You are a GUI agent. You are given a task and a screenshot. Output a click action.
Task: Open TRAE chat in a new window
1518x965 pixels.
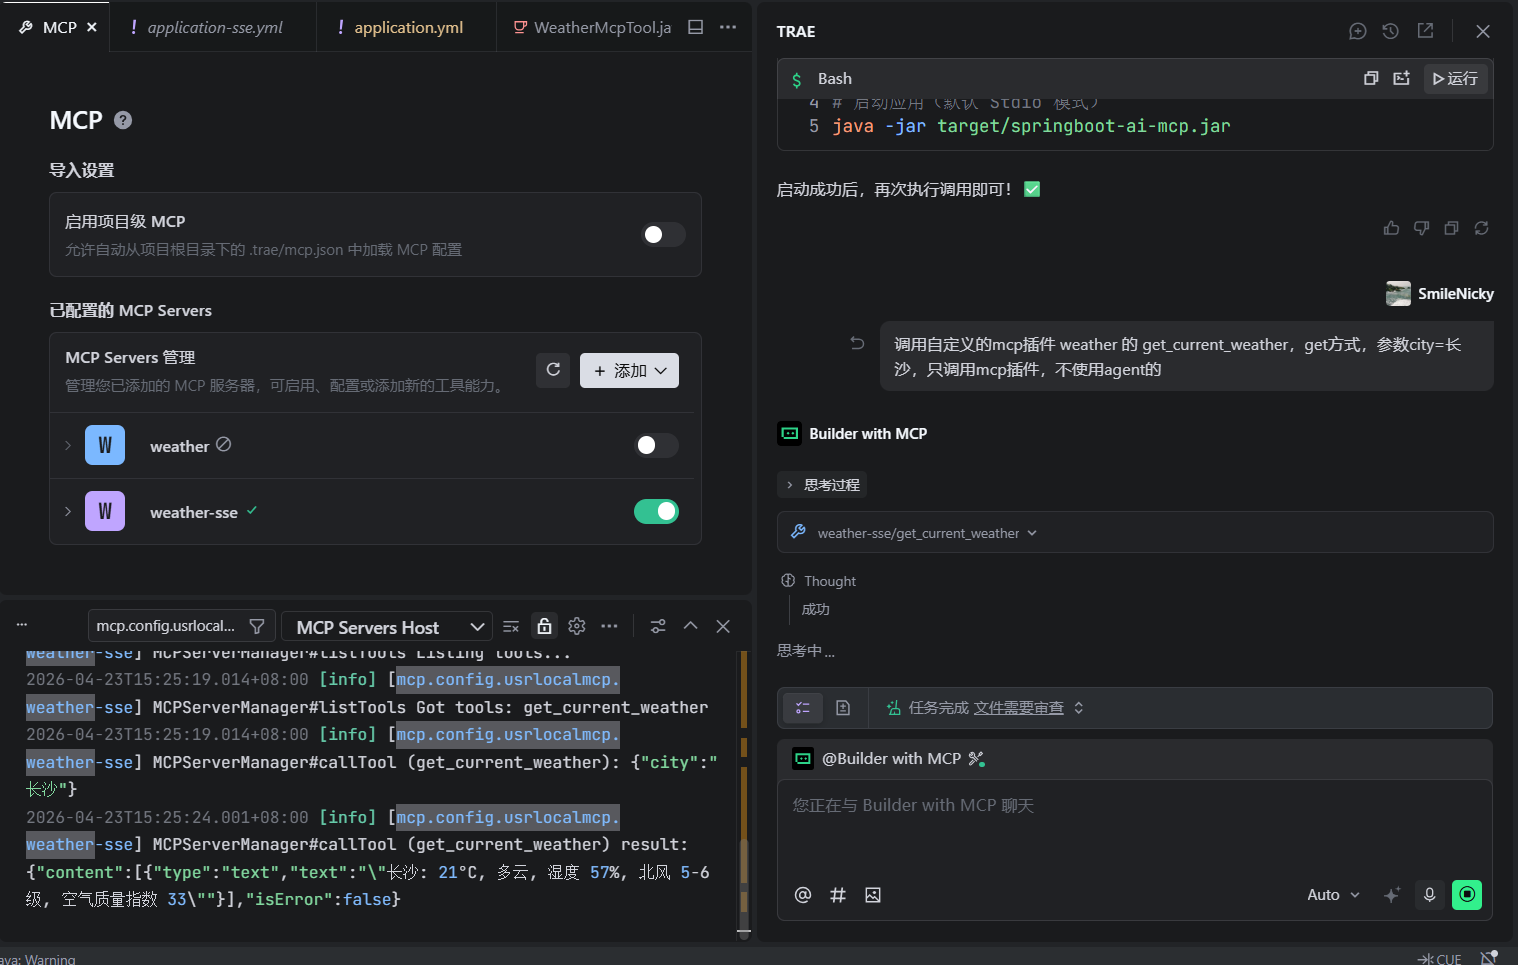pyautogui.click(x=1425, y=31)
